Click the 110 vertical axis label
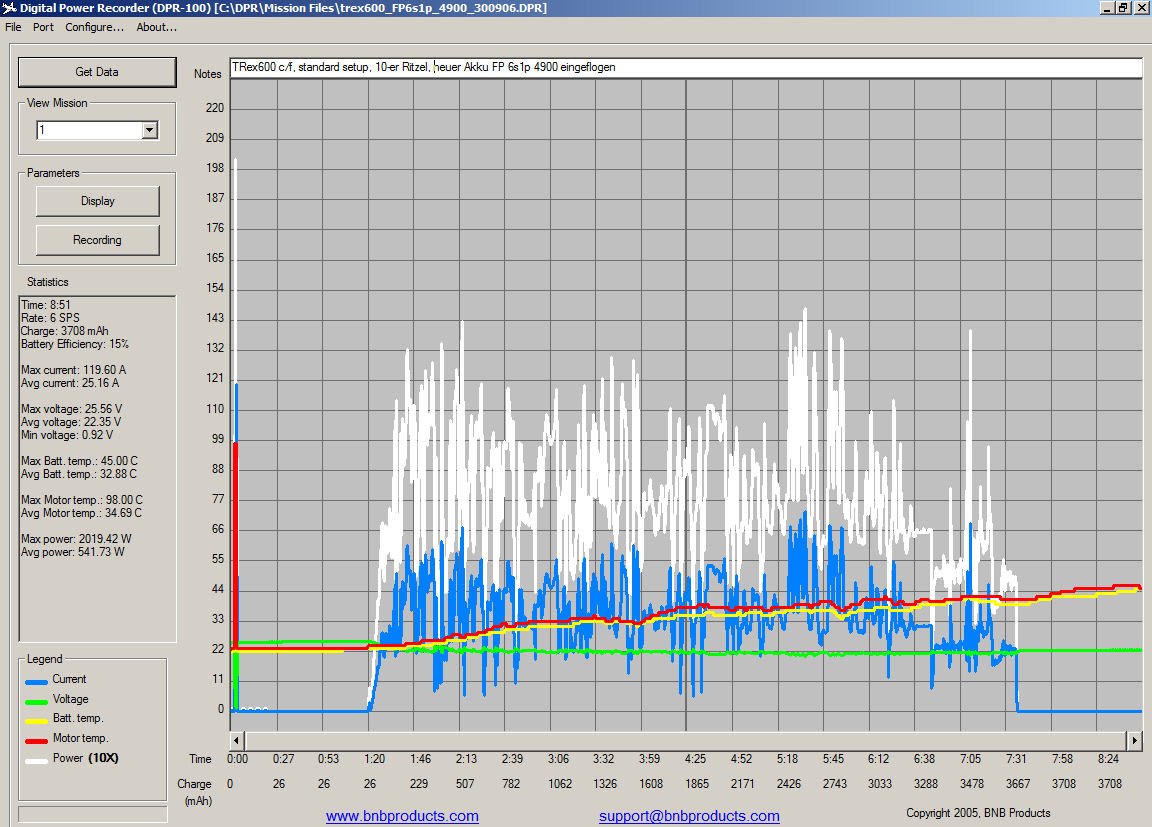 [215, 409]
